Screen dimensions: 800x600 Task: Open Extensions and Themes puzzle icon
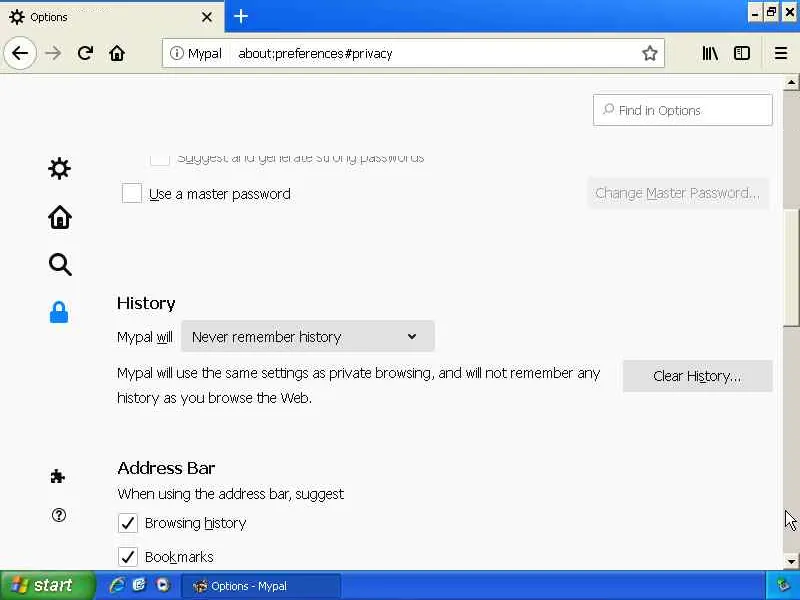[58, 477]
